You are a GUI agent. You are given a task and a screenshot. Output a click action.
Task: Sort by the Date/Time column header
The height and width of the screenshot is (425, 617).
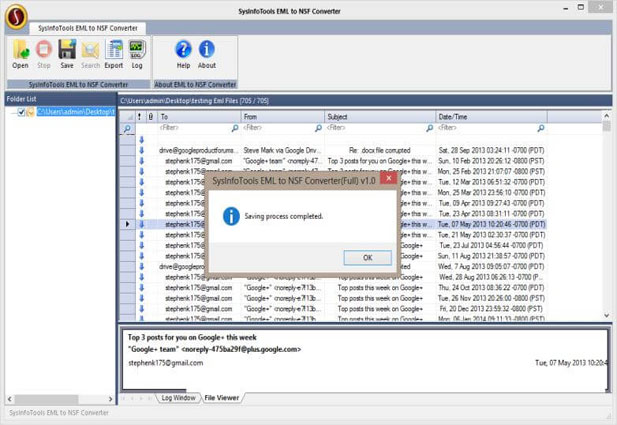click(x=491, y=117)
